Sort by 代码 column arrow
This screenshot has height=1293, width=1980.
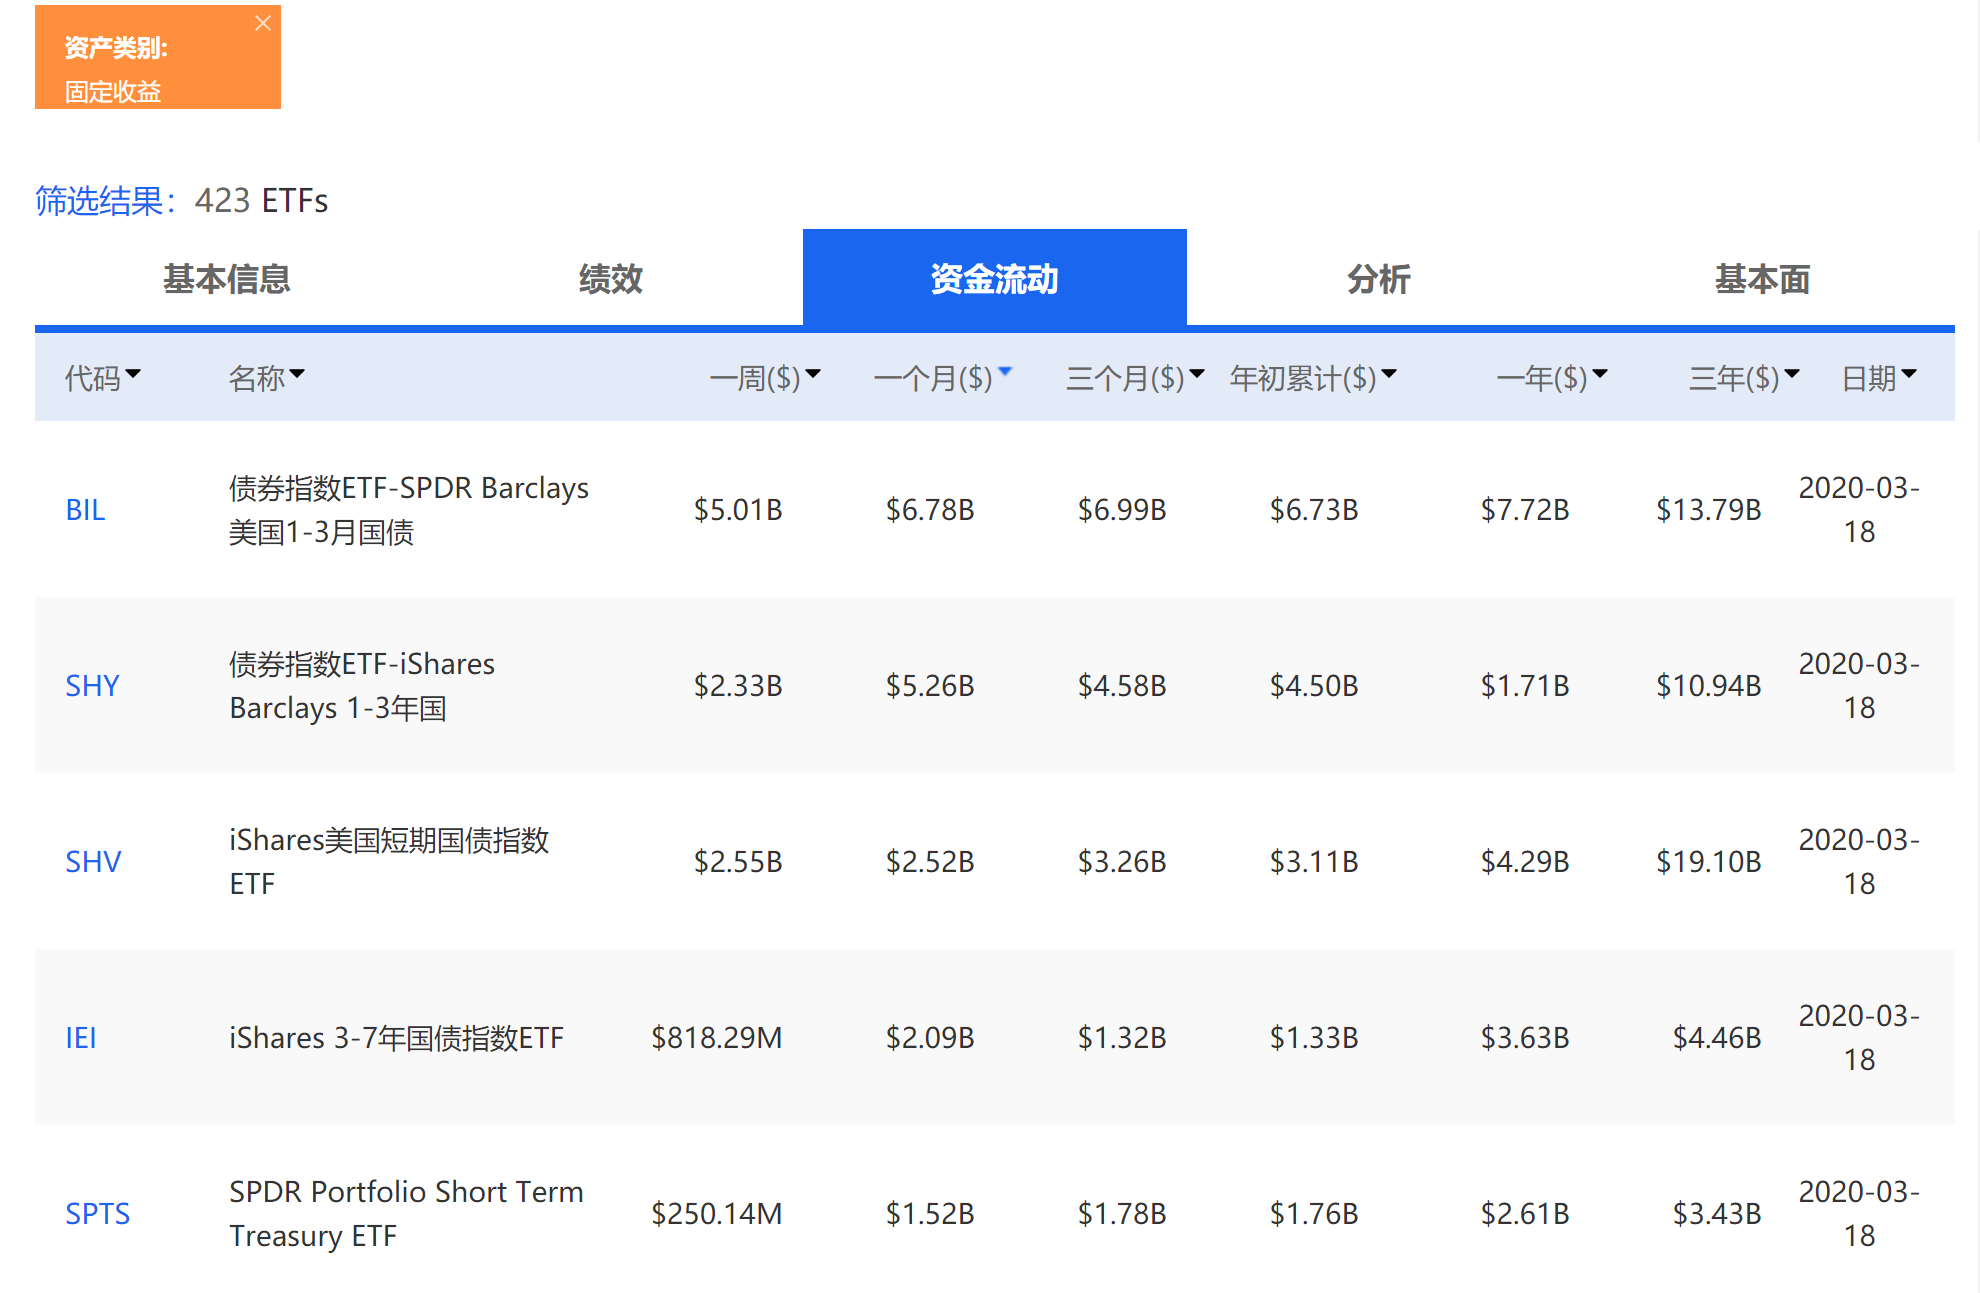pyautogui.click(x=133, y=374)
